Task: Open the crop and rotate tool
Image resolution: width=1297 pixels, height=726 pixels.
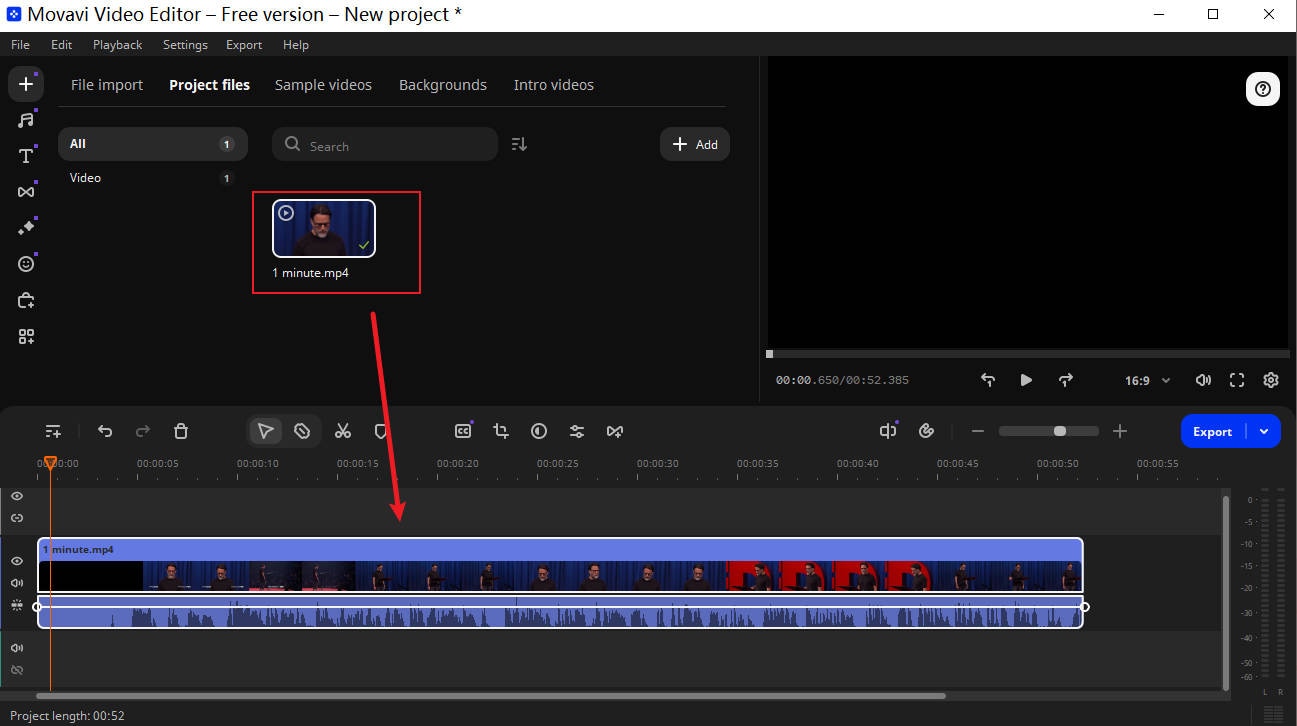Action: (x=501, y=431)
